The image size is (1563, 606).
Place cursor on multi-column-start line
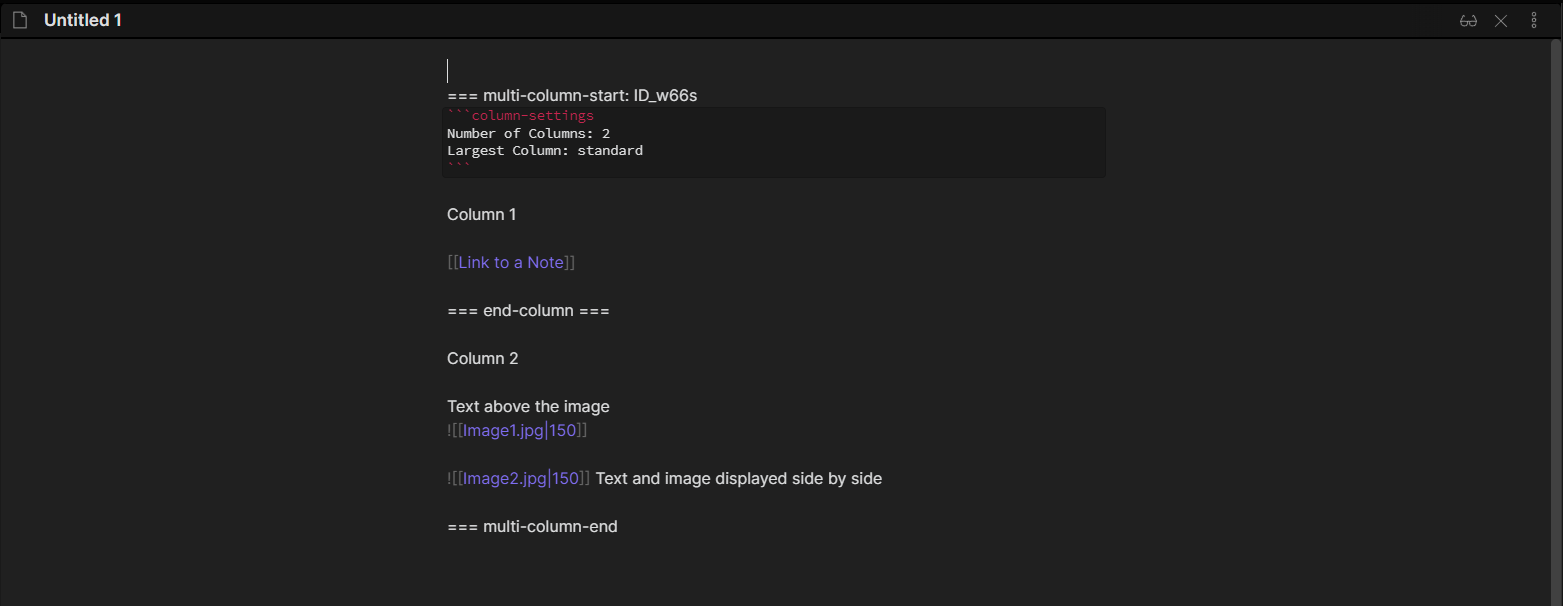tap(571, 96)
